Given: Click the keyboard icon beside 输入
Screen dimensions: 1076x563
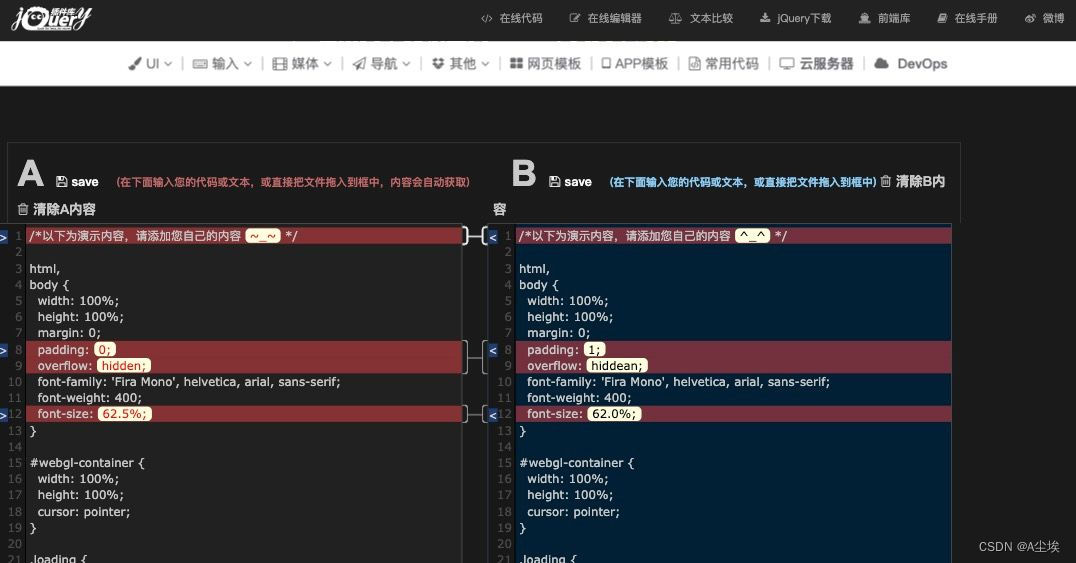Looking at the screenshot, I should (200, 64).
